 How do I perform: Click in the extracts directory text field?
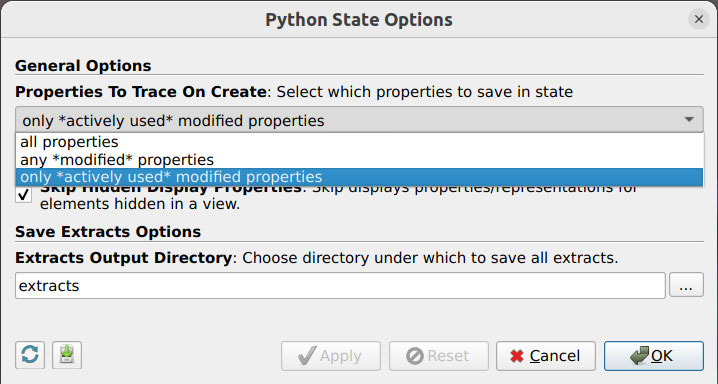point(340,286)
